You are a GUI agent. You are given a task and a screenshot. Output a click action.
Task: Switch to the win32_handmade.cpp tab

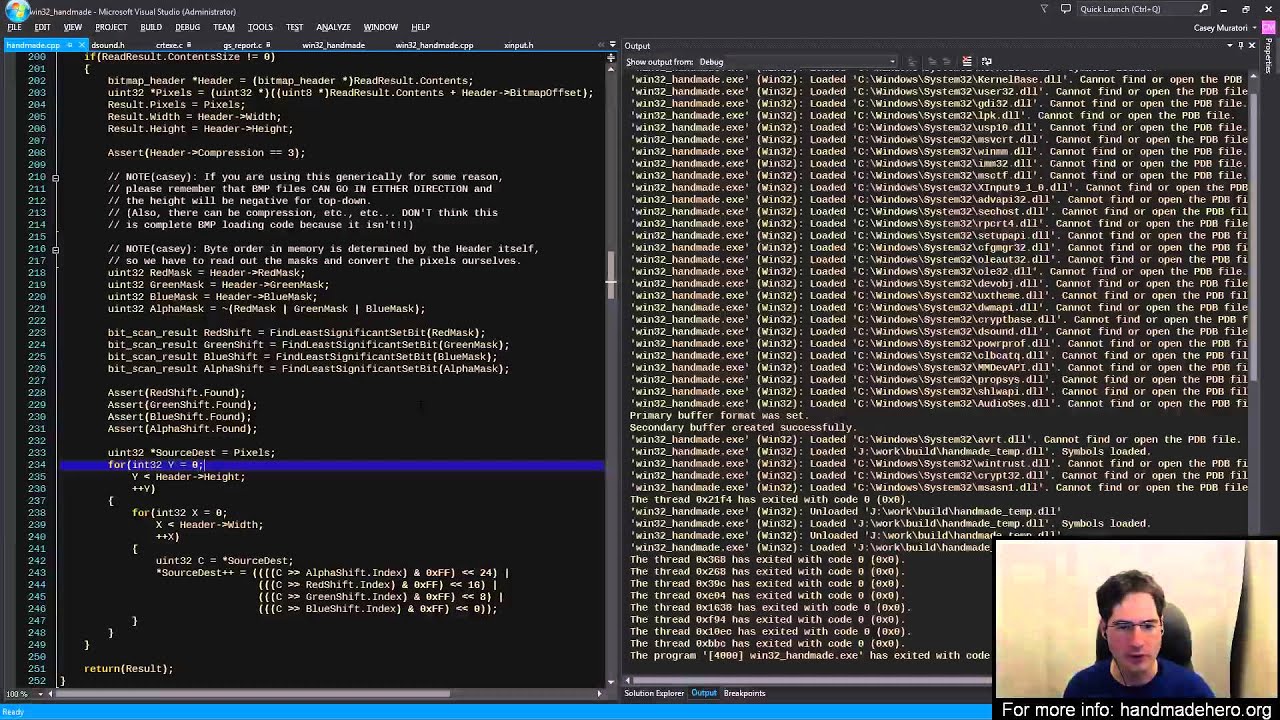[434, 45]
